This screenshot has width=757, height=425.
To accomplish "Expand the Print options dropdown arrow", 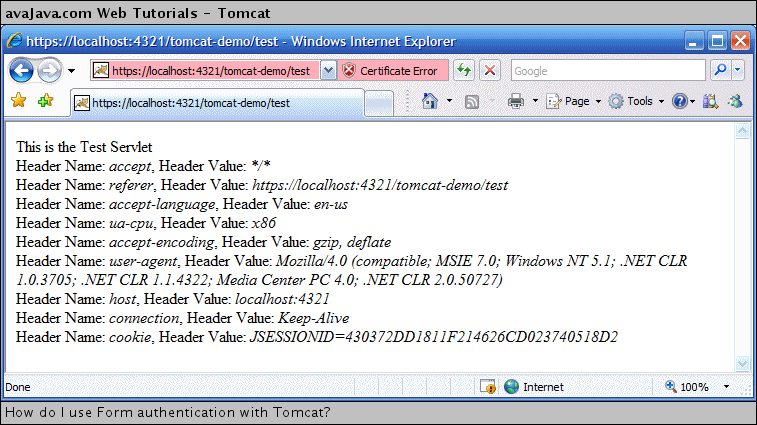I will point(535,101).
